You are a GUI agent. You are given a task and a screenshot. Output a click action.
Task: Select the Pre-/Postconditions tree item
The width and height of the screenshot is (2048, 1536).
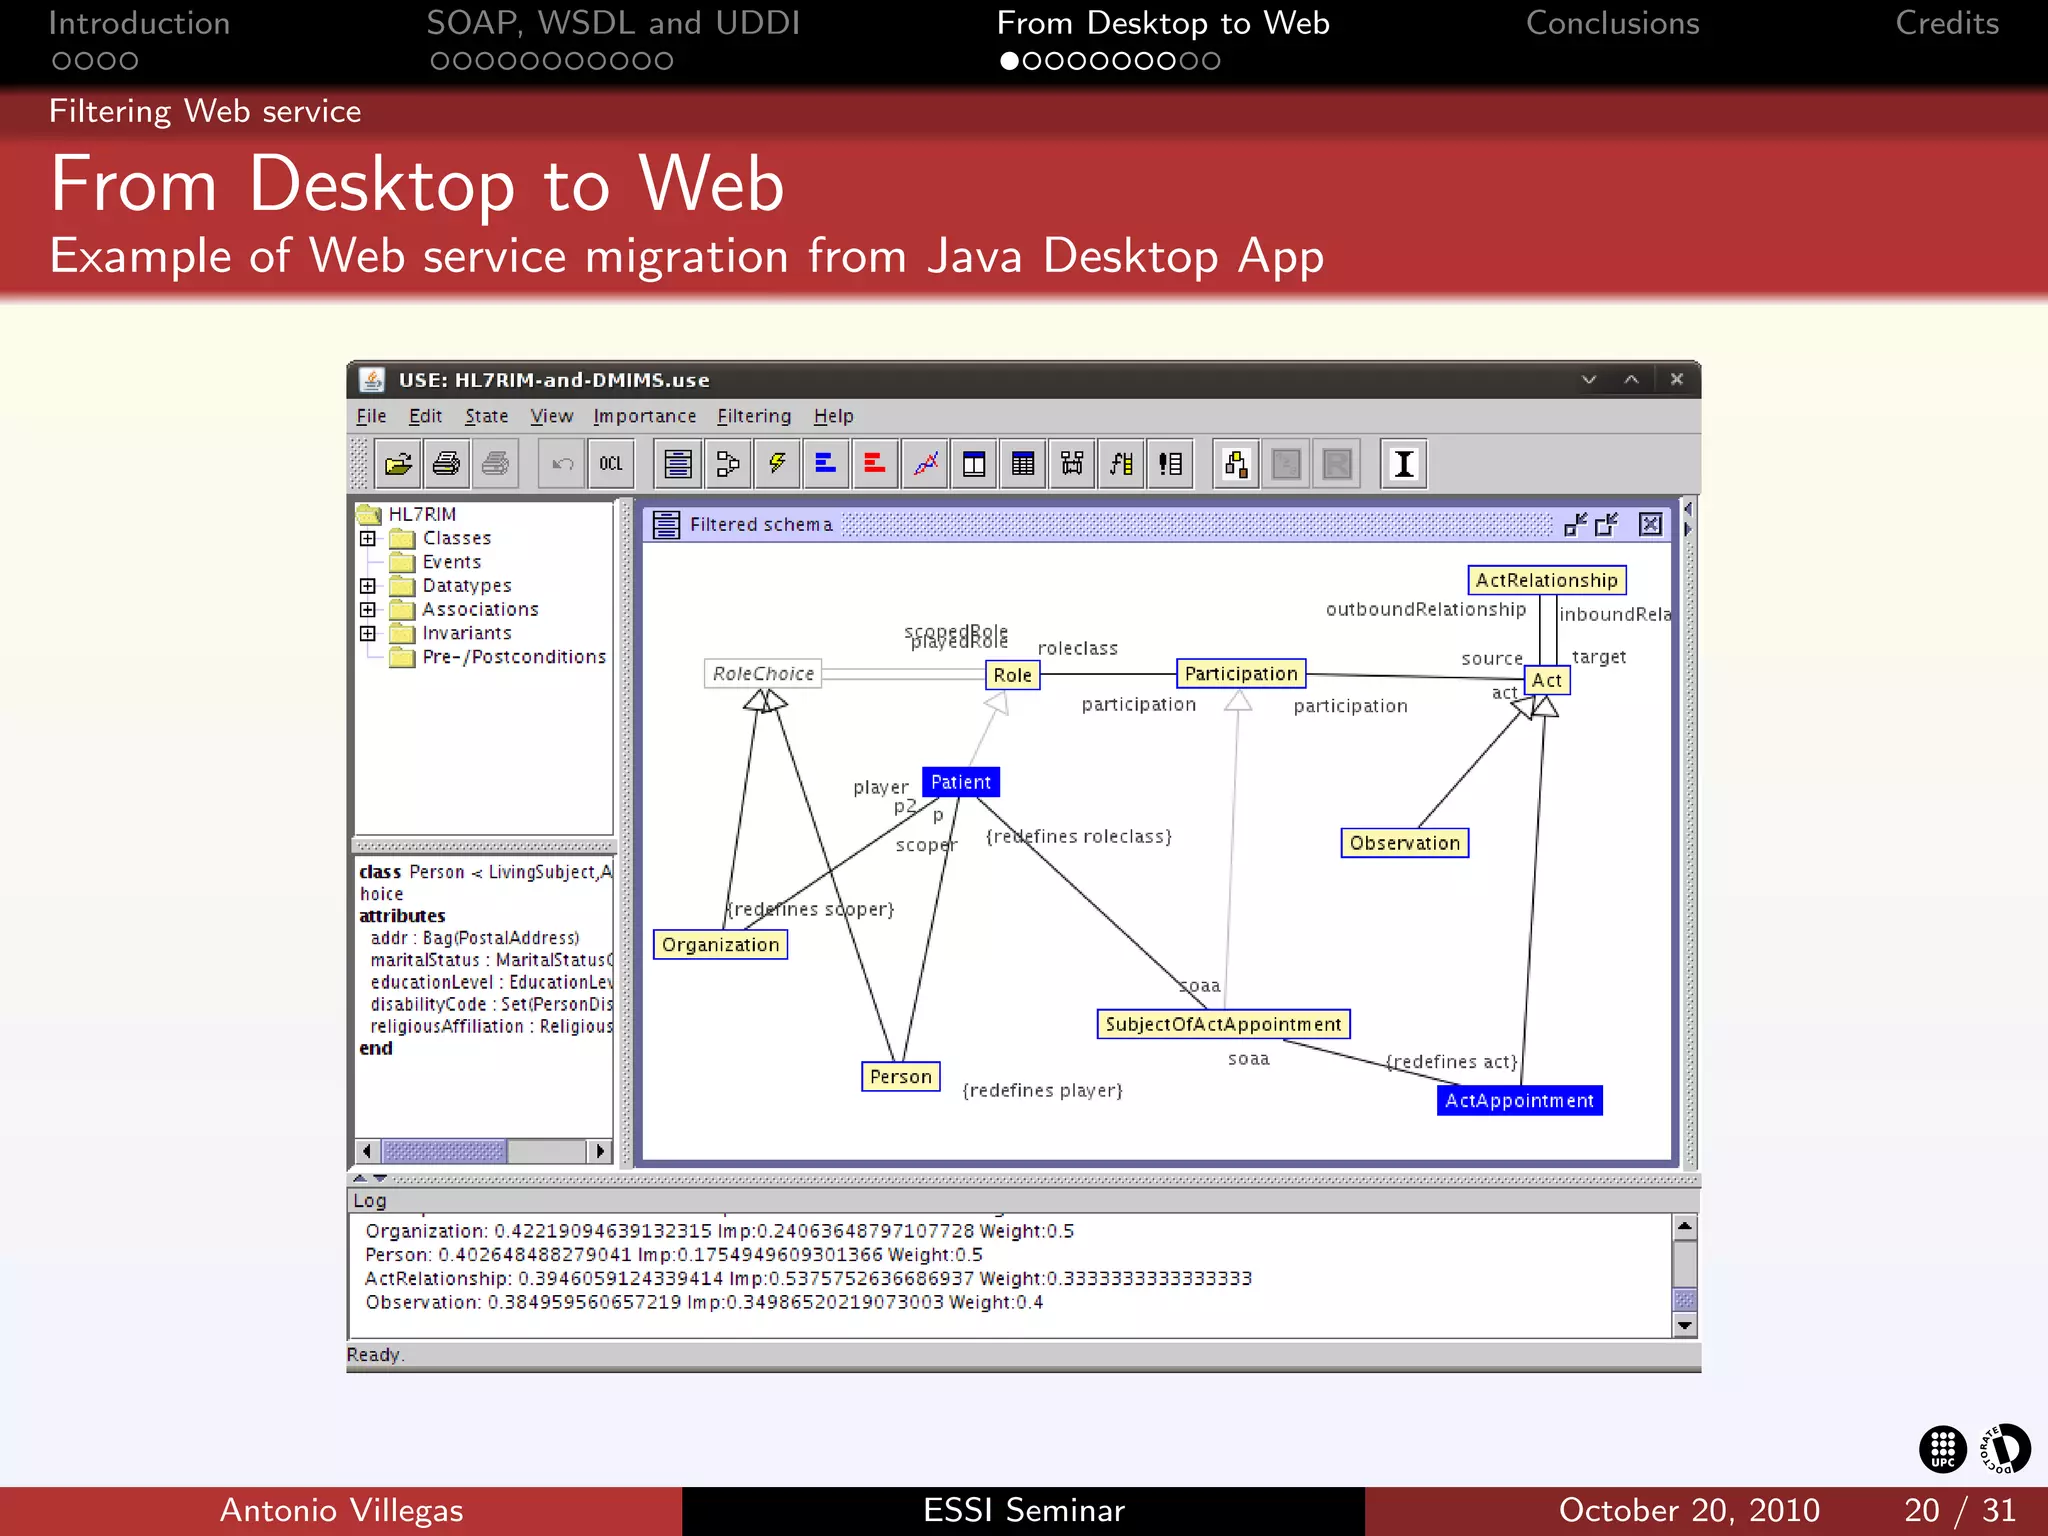[x=514, y=657]
